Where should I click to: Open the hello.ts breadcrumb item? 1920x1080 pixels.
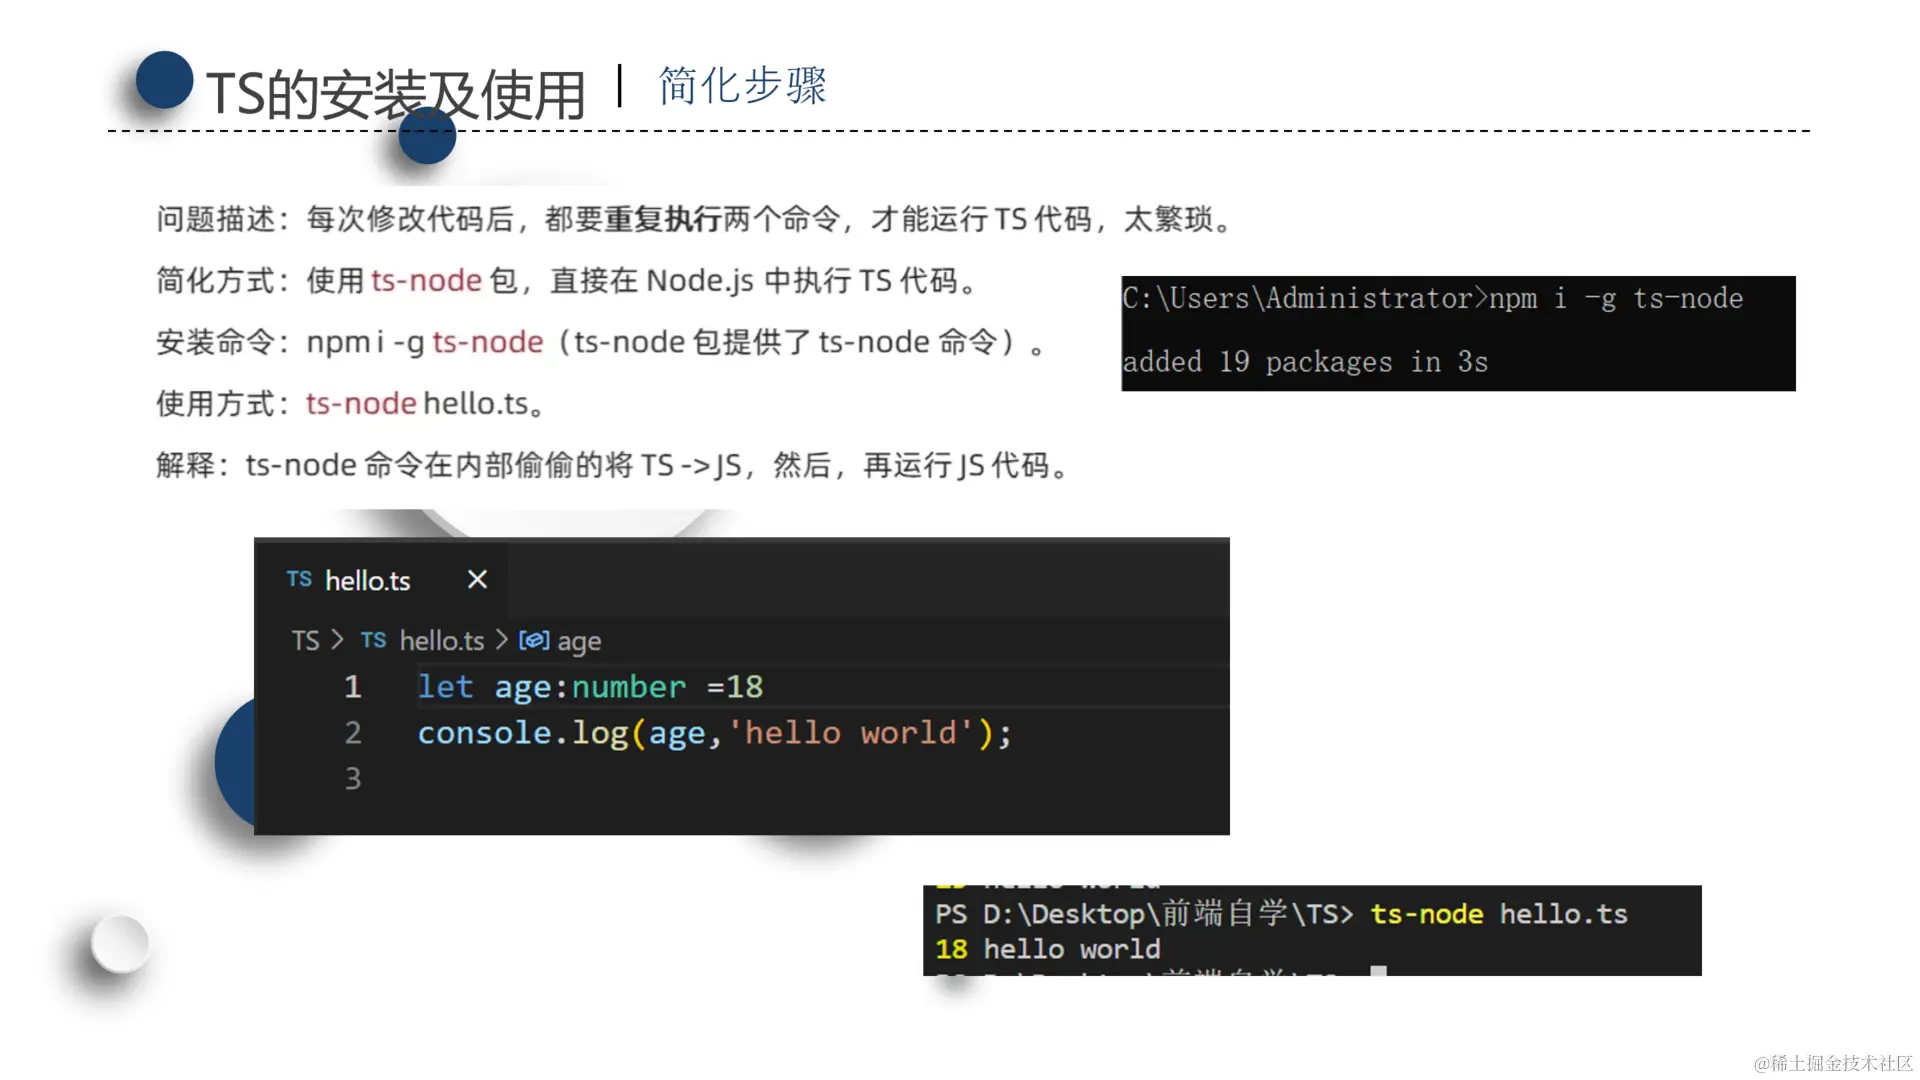441,641
